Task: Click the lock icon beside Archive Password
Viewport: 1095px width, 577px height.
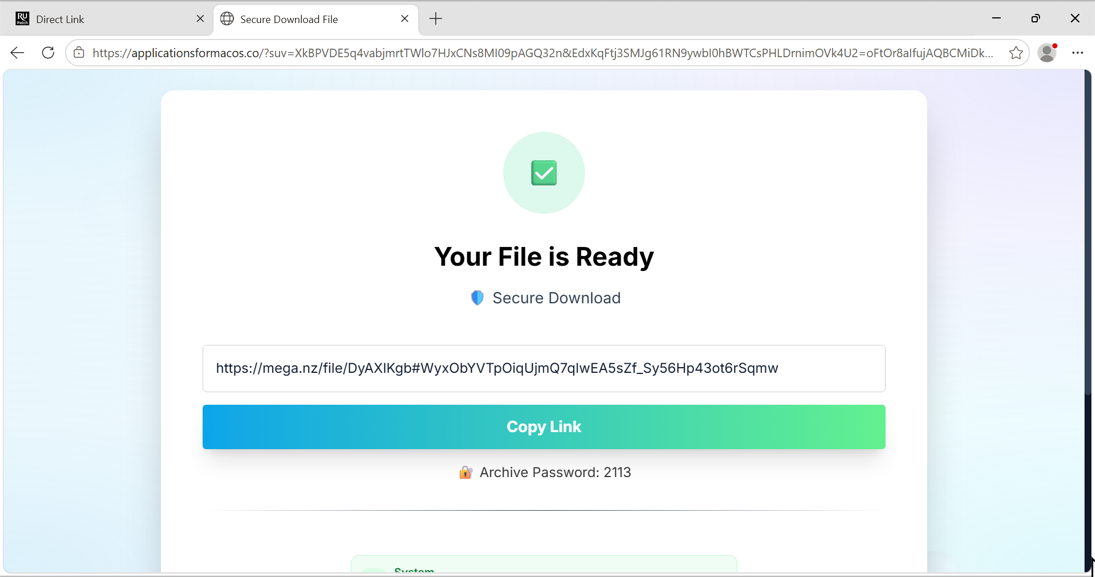Action: [465, 472]
